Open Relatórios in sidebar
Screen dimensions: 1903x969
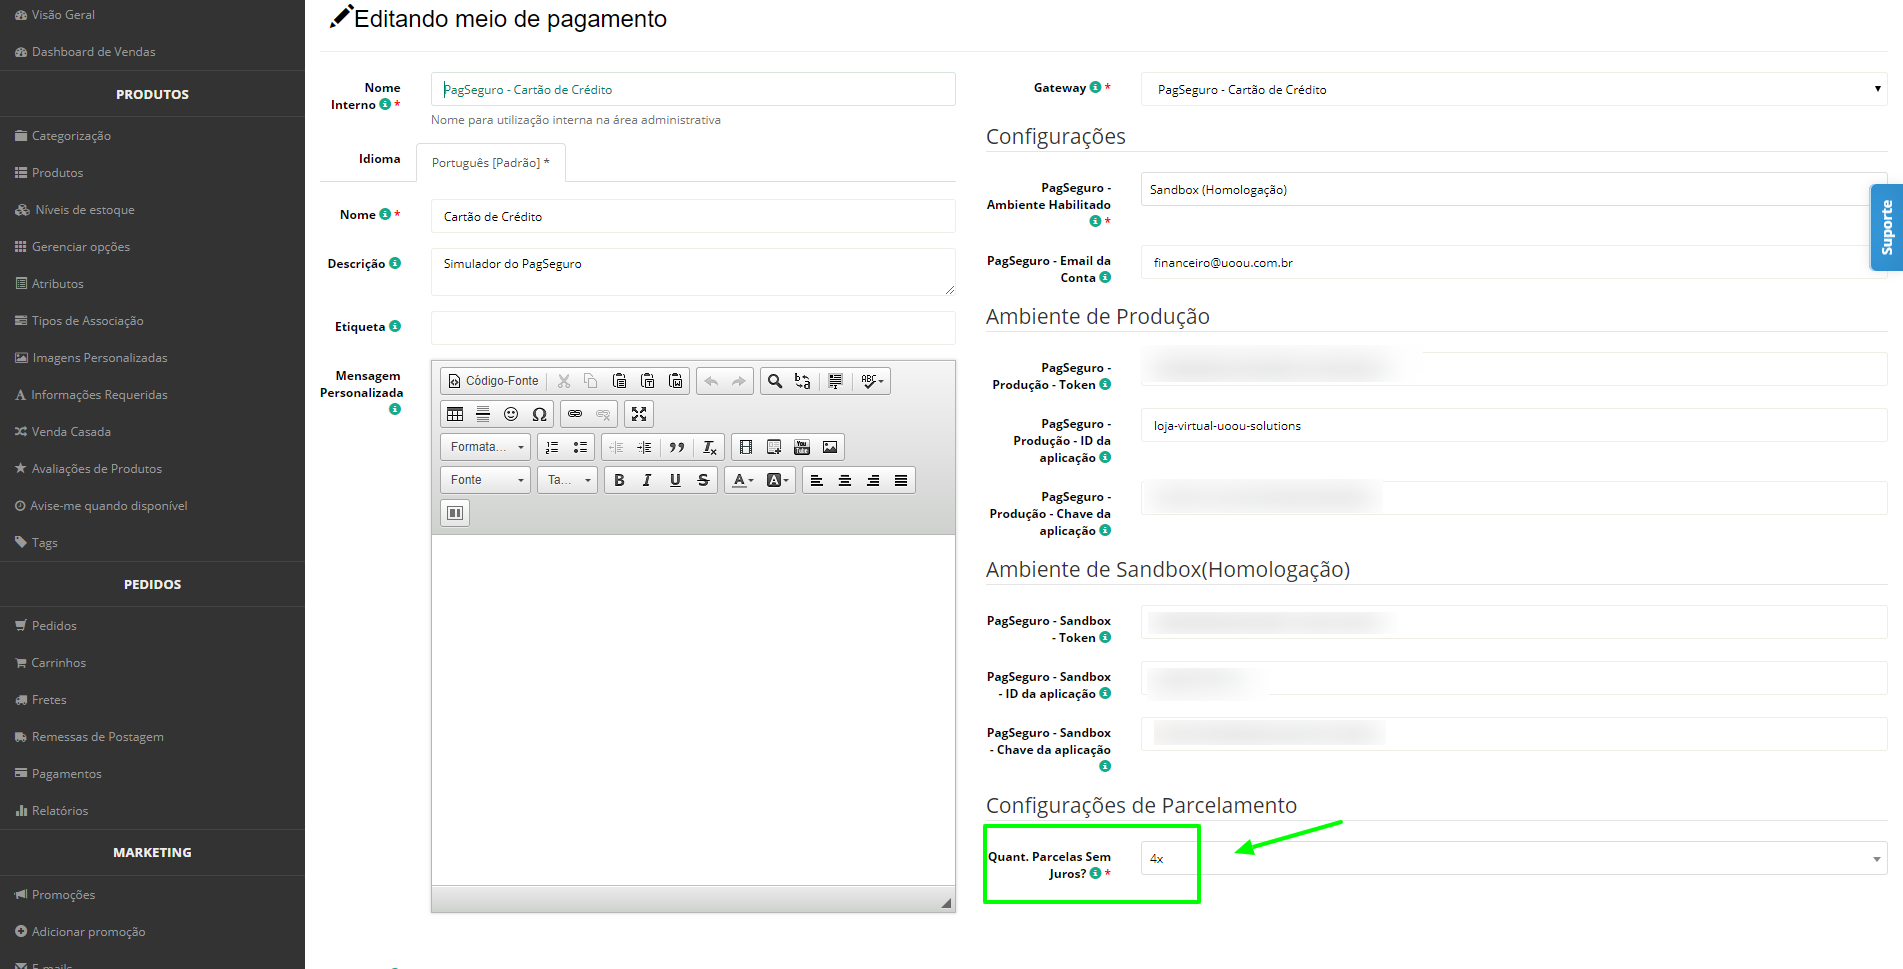[59, 811]
